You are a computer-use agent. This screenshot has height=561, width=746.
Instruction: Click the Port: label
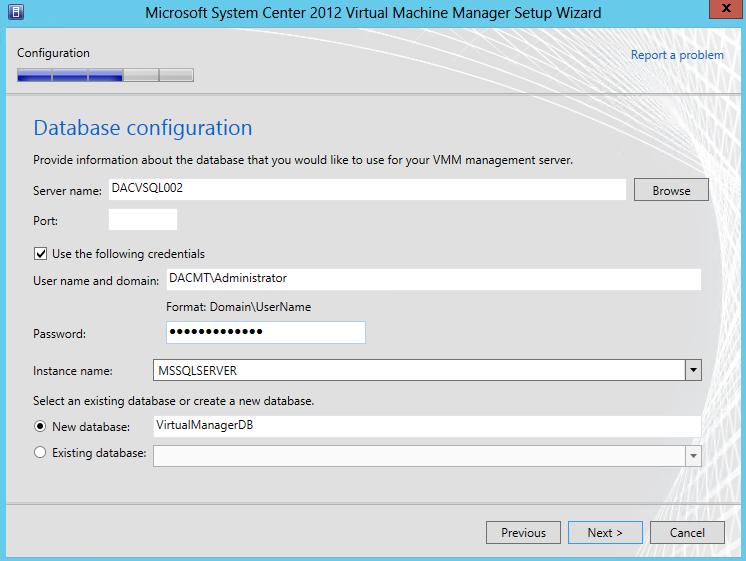(46, 221)
